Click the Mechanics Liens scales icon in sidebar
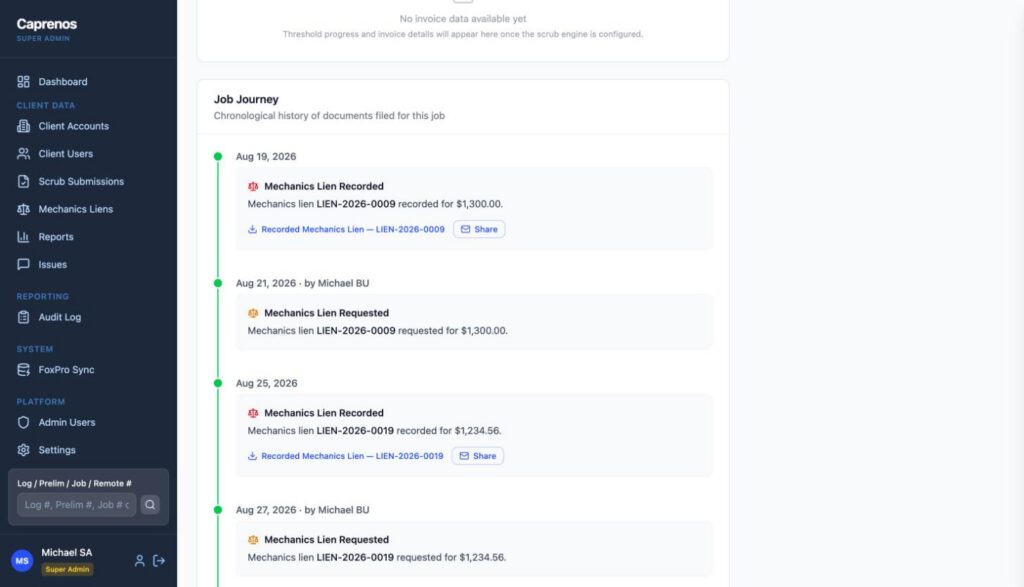1024x587 pixels. (x=24, y=209)
